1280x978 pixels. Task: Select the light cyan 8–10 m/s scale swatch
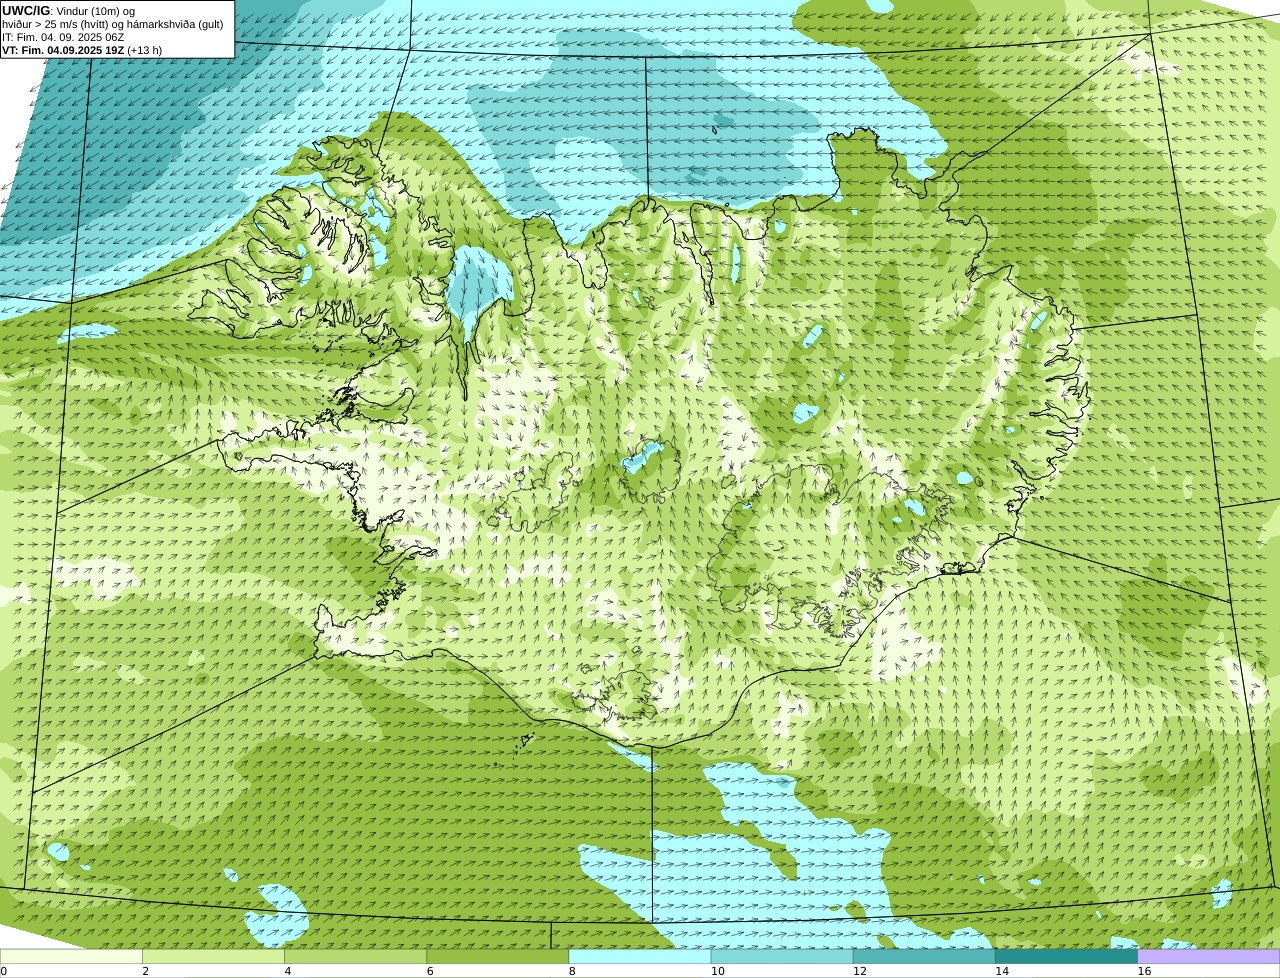(640, 956)
